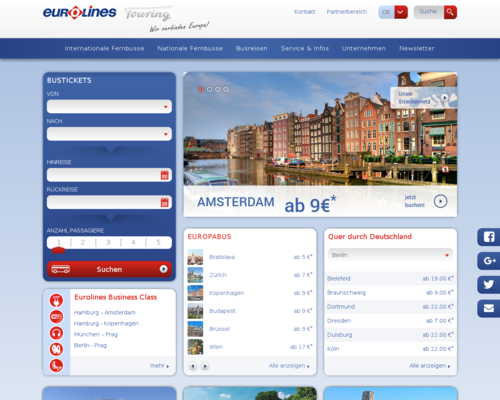500x400 pixels.
Task: Open Service & Infos menu
Action: (x=305, y=48)
